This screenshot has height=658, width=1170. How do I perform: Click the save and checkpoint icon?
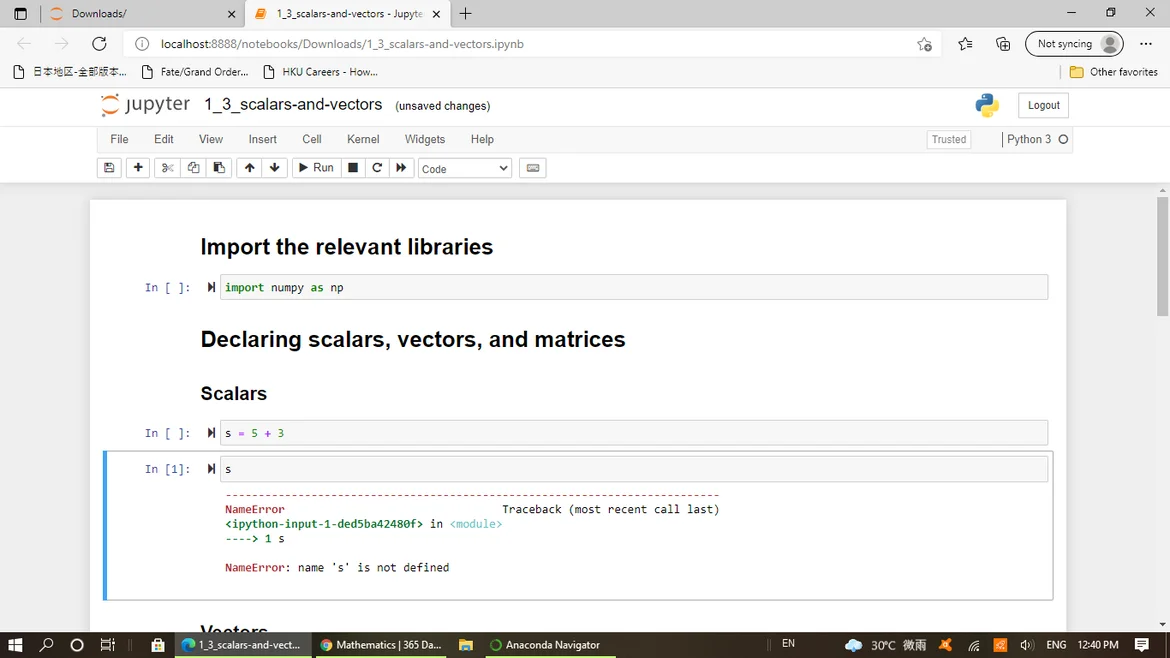(x=110, y=168)
